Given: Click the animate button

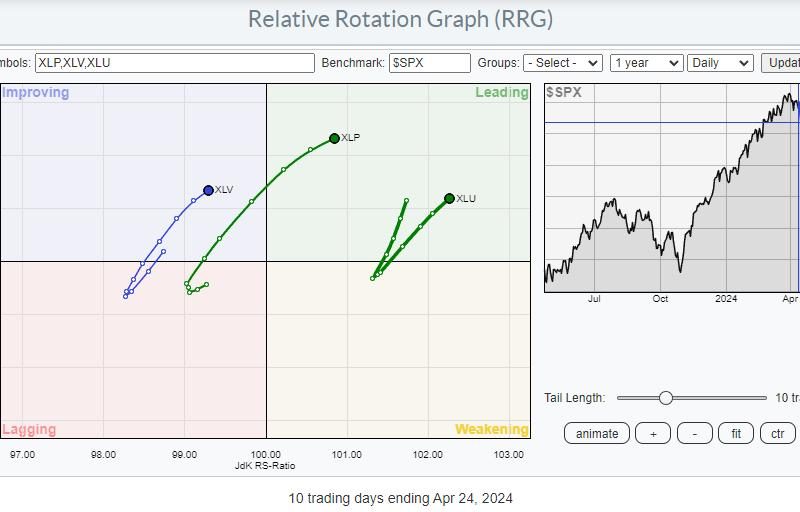Looking at the screenshot, I should click(x=597, y=434).
